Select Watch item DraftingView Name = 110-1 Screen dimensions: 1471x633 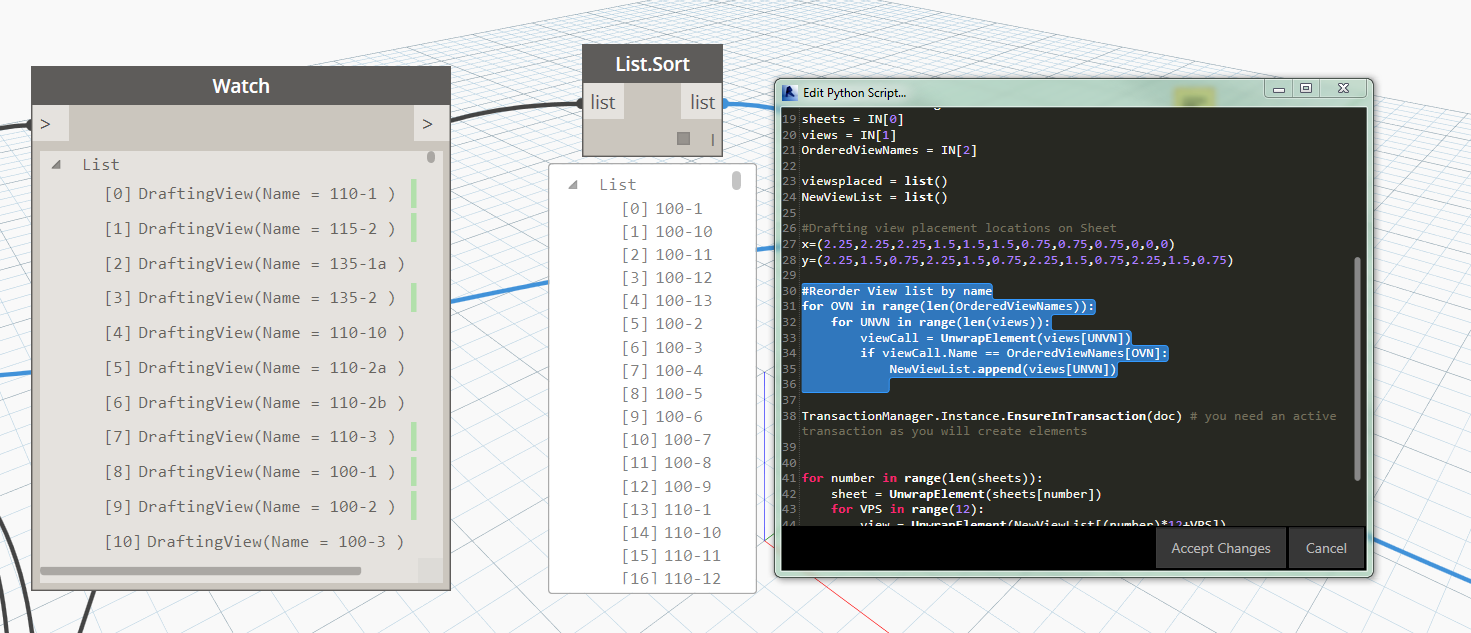point(250,194)
